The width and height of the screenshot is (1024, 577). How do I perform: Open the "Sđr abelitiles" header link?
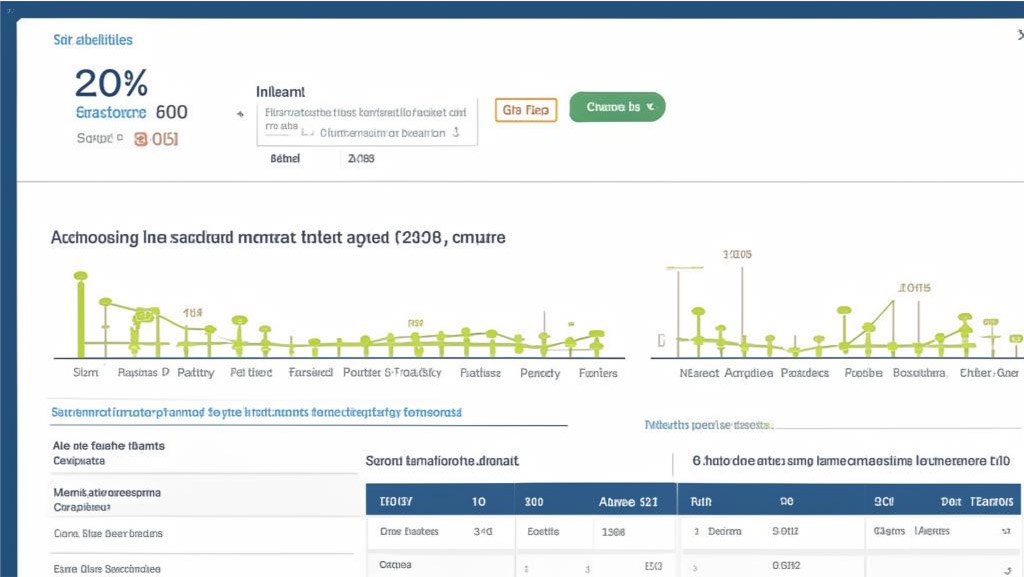pos(92,40)
